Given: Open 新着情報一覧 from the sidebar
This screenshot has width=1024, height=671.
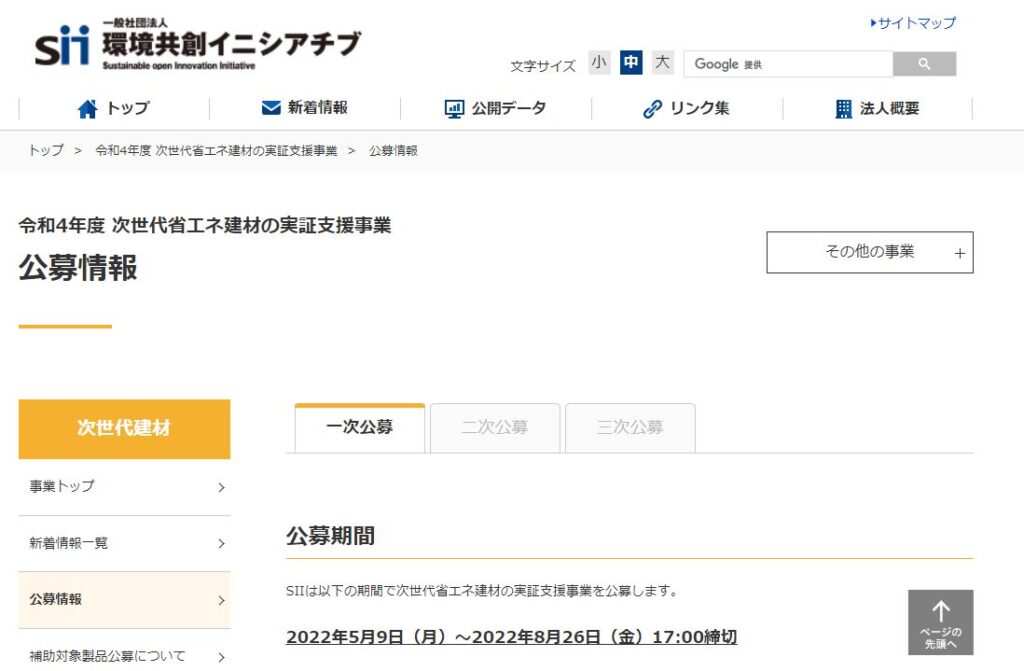Looking at the screenshot, I should point(124,544).
